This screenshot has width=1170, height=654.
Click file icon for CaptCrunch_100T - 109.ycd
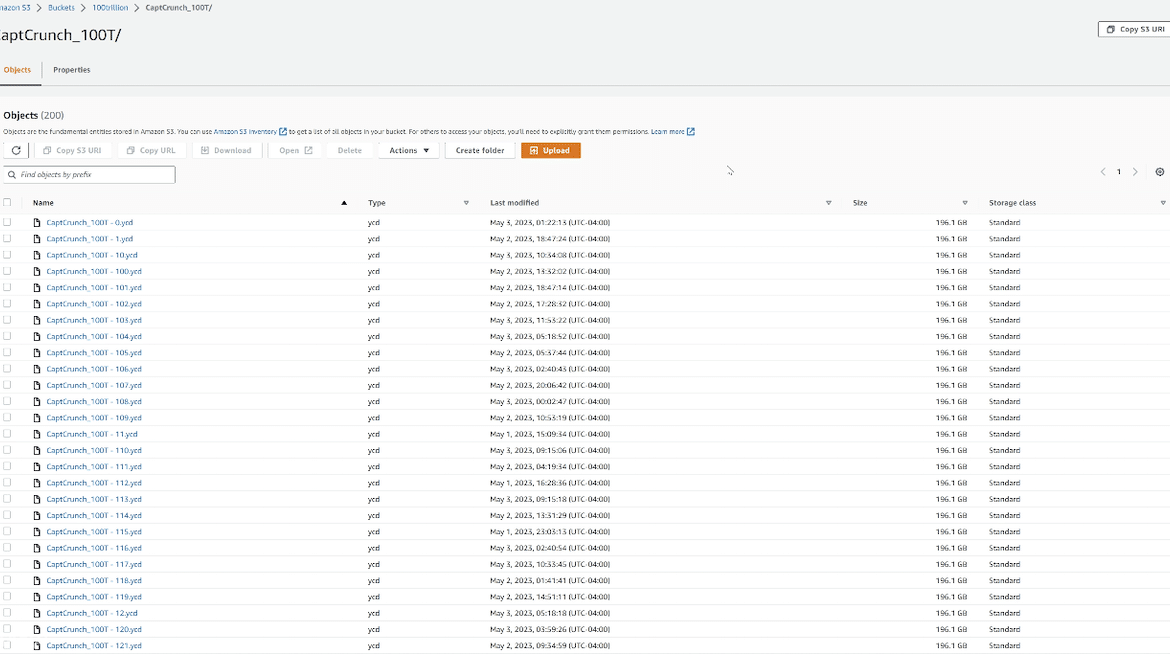click(x=37, y=418)
